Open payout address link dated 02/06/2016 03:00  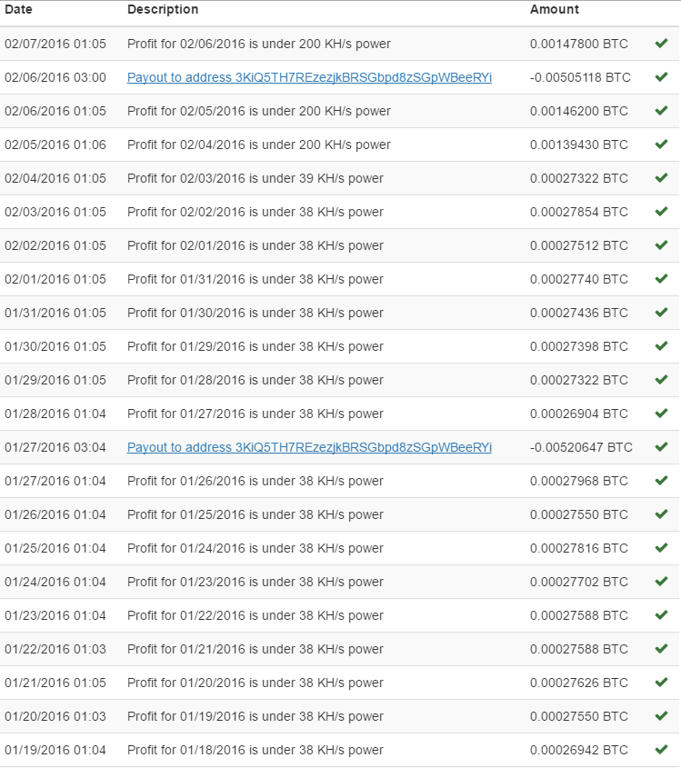(x=309, y=77)
